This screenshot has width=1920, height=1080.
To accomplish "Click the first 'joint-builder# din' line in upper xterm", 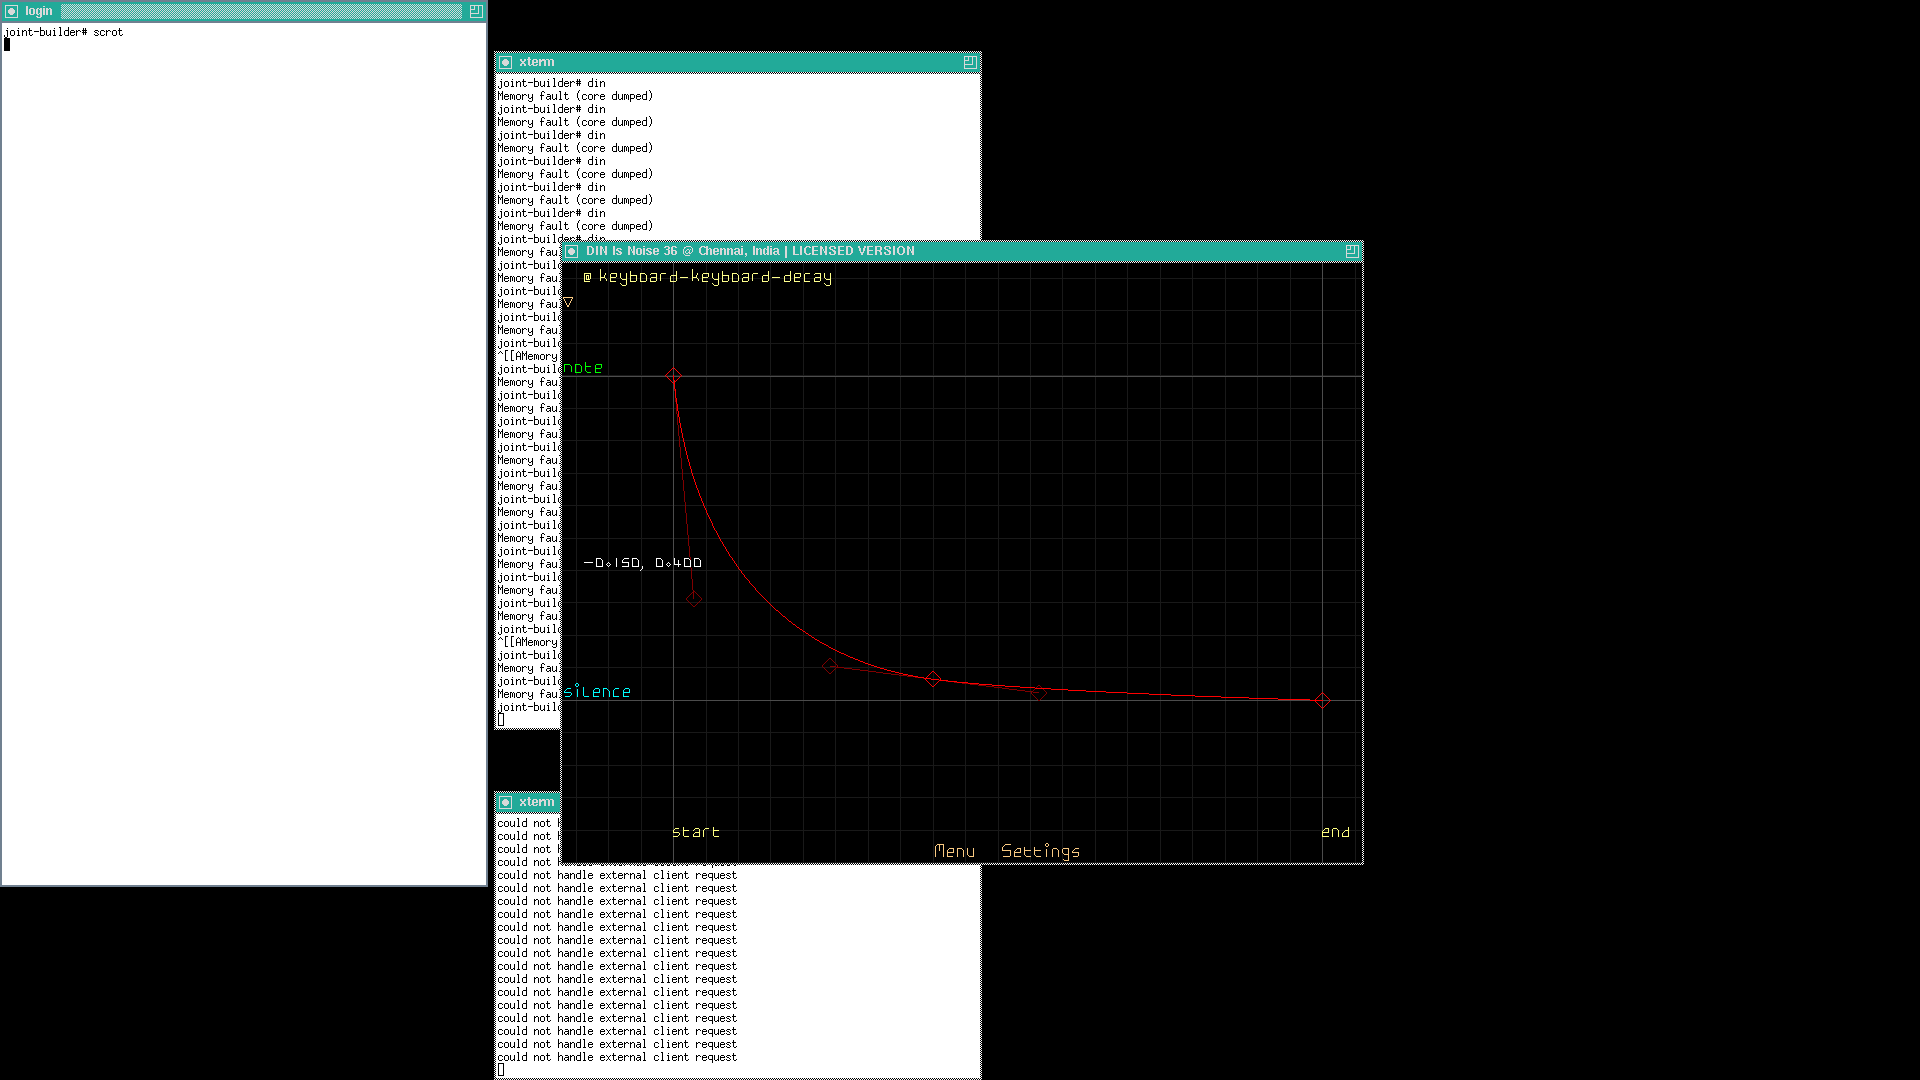I will coord(552,83).
